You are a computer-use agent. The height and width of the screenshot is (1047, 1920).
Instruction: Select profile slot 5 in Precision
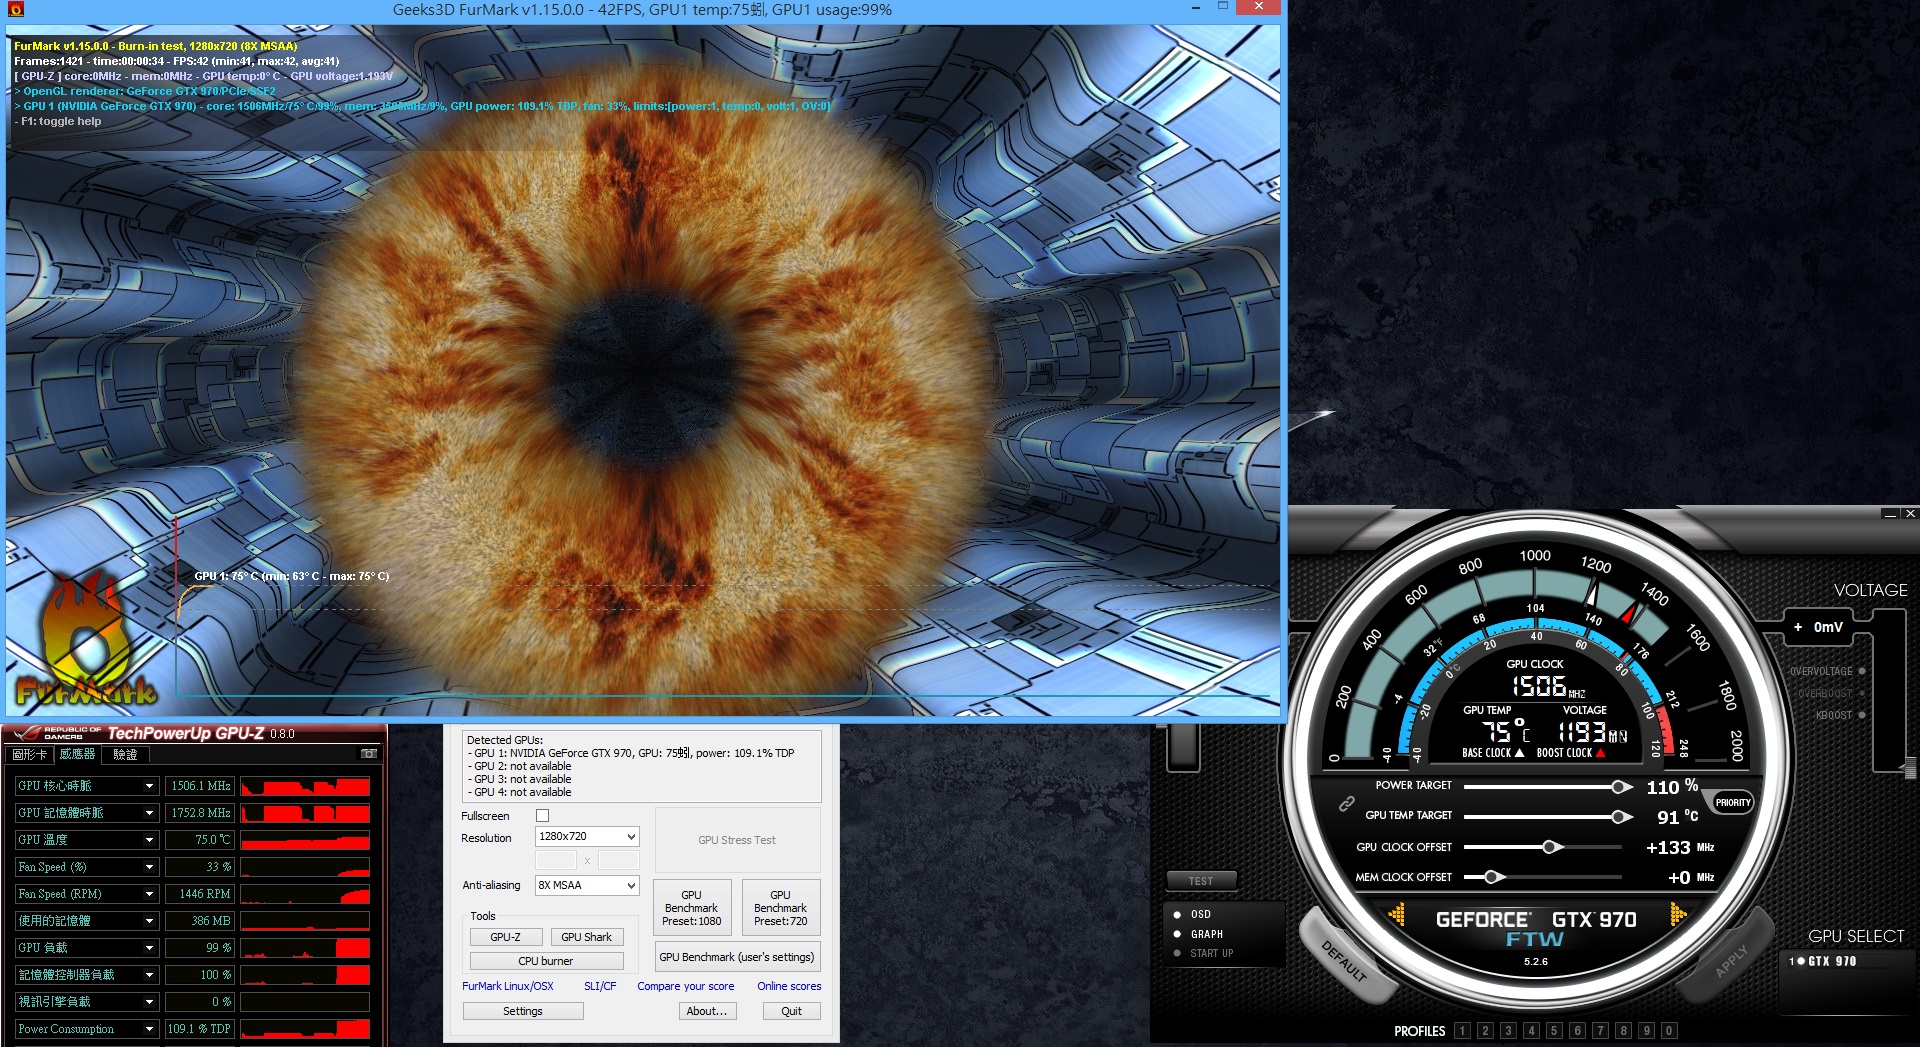(1554, 1031)
